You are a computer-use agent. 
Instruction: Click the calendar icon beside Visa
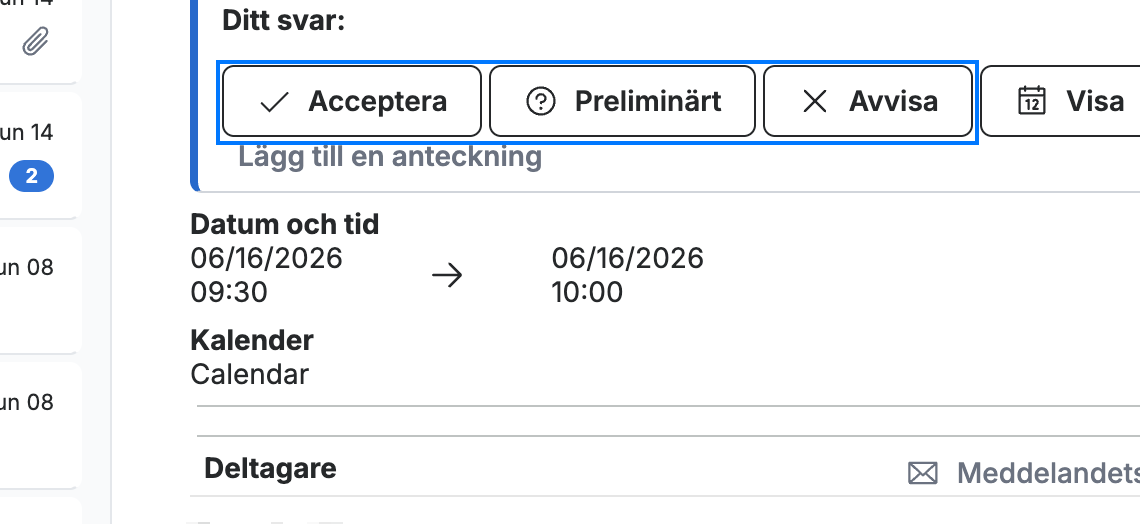tap(1032, 101)
